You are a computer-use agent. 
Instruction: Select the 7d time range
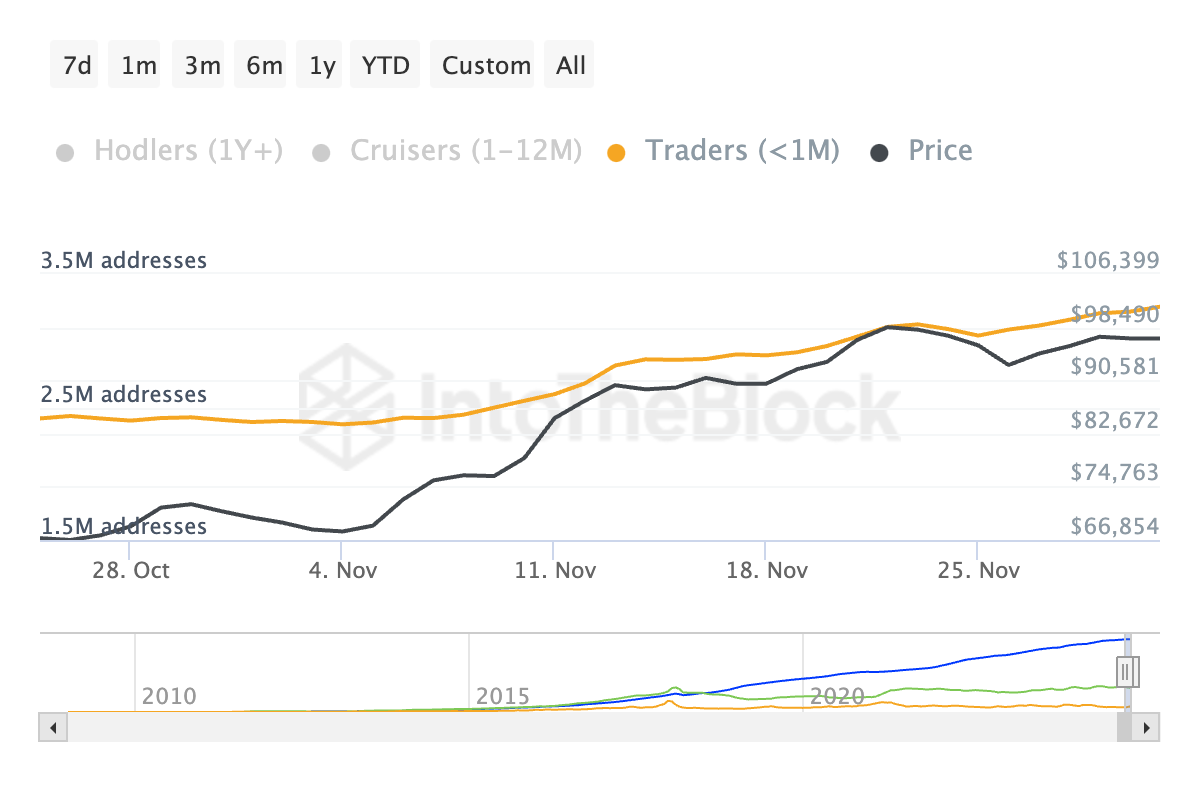(77, 66)
